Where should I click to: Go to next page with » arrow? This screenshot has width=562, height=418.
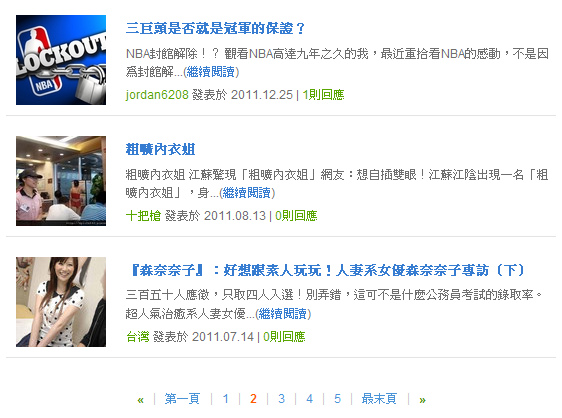point(423,399)
